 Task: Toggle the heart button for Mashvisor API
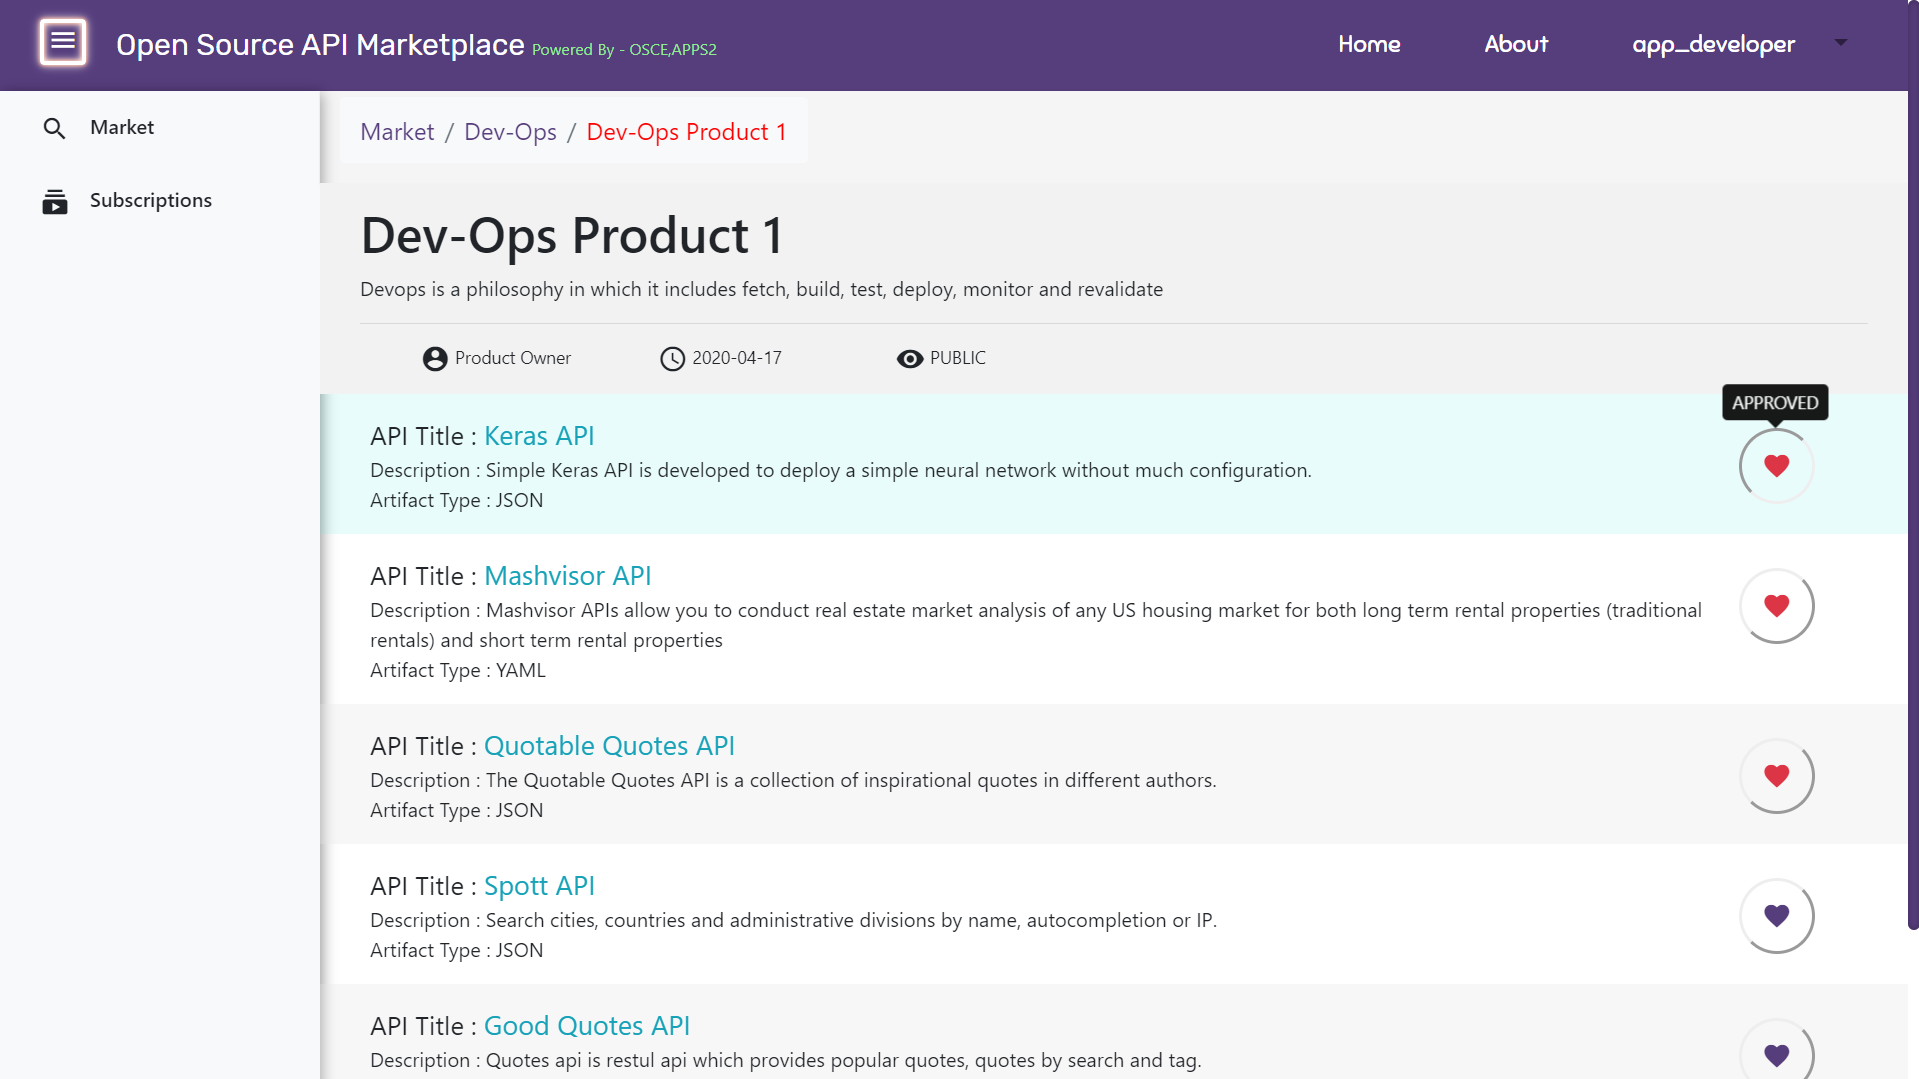pos(1776,606)
